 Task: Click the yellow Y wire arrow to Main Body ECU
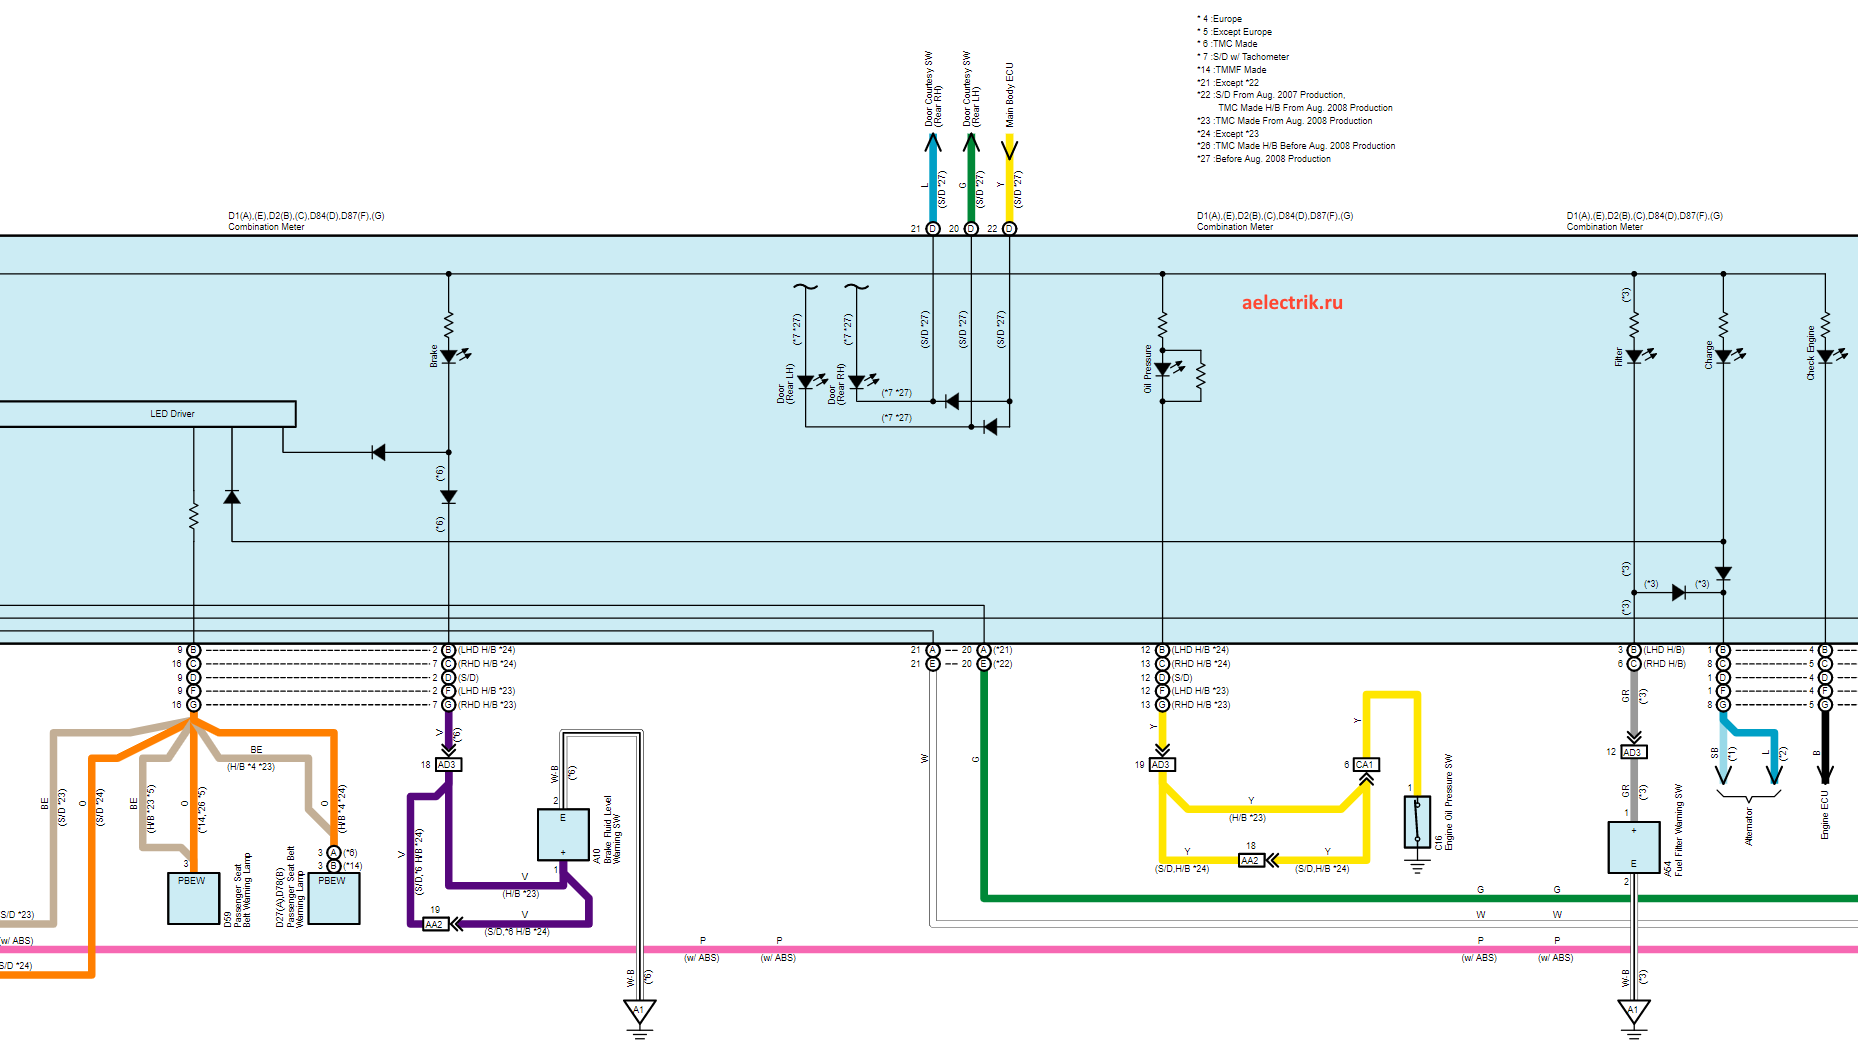1009,178
